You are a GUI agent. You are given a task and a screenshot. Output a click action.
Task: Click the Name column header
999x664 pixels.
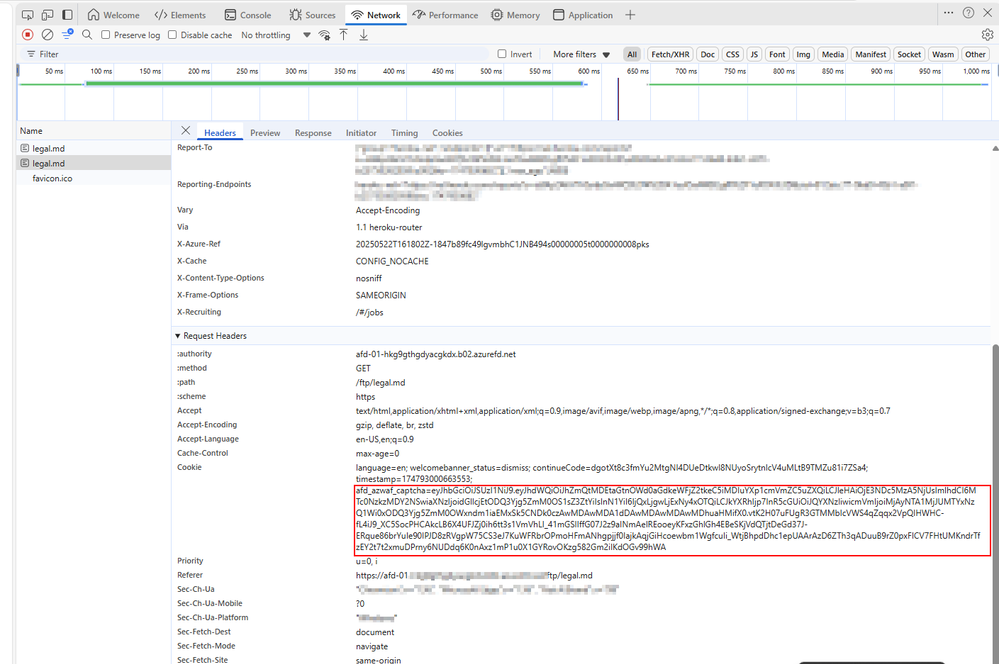click(94, 131)
